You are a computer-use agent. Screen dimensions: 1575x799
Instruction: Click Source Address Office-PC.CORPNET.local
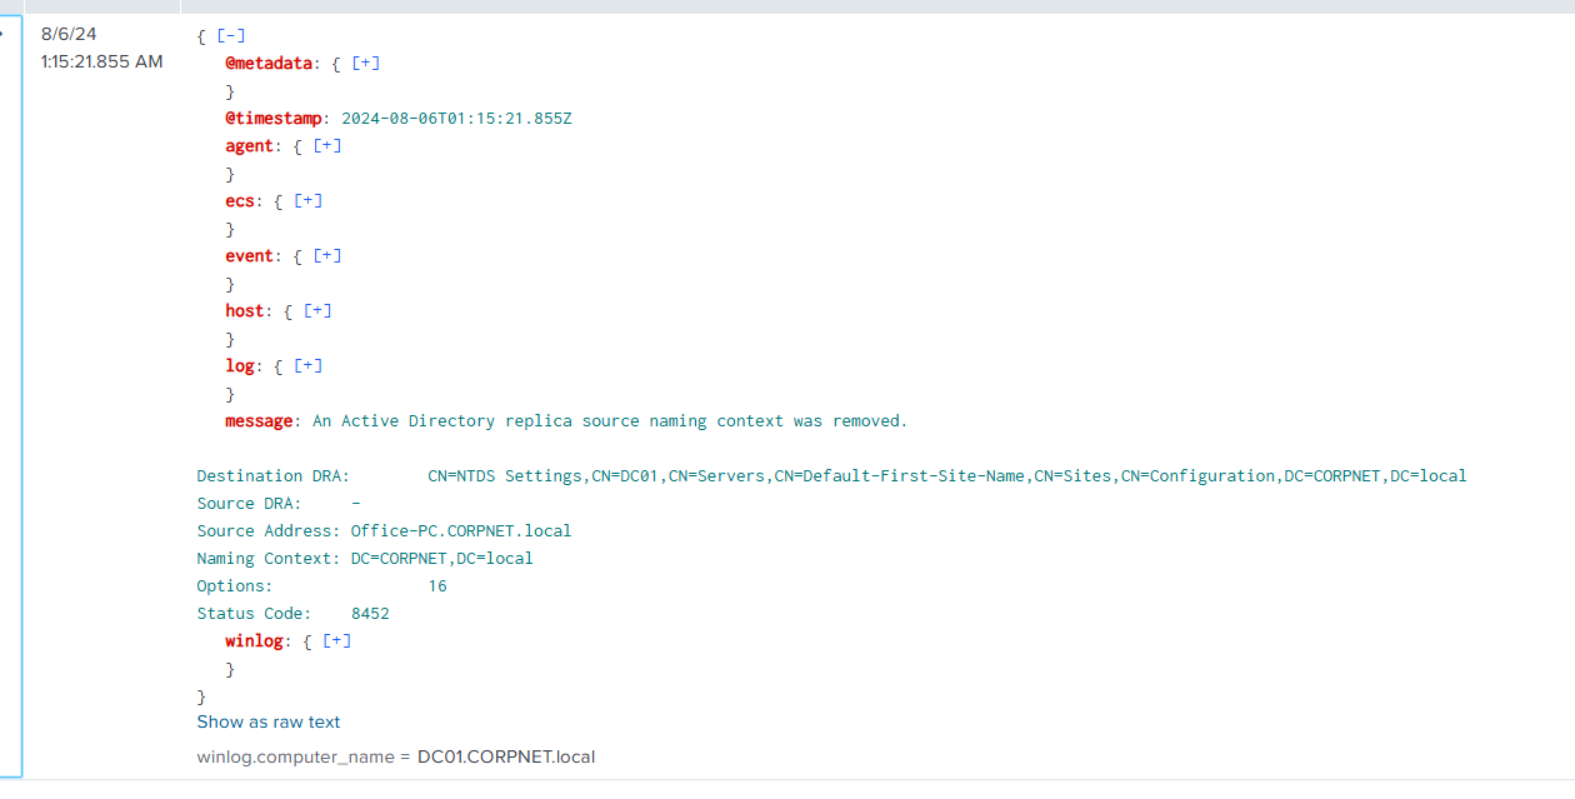461,531
